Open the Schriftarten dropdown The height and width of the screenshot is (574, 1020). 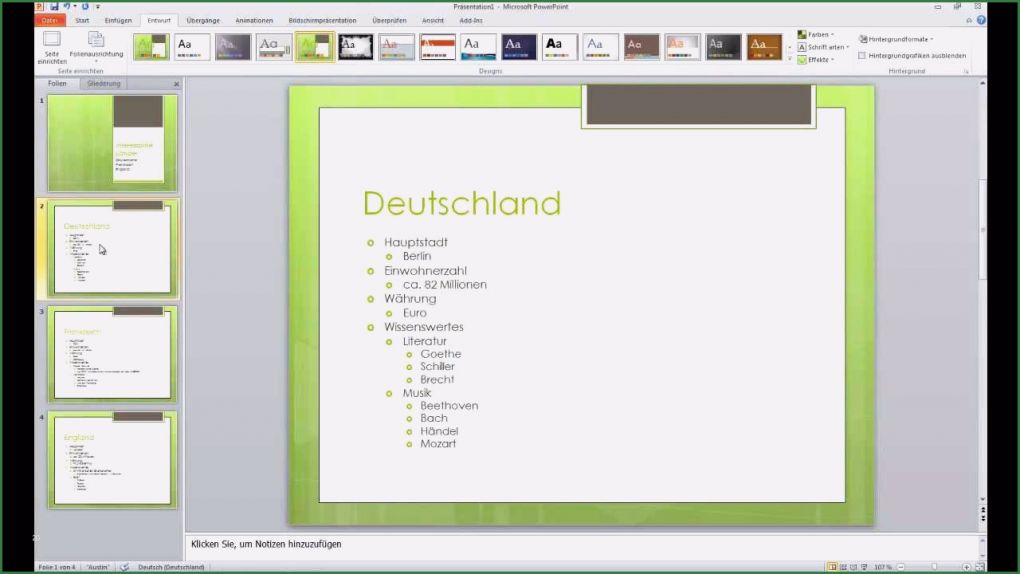pos(824,47)
